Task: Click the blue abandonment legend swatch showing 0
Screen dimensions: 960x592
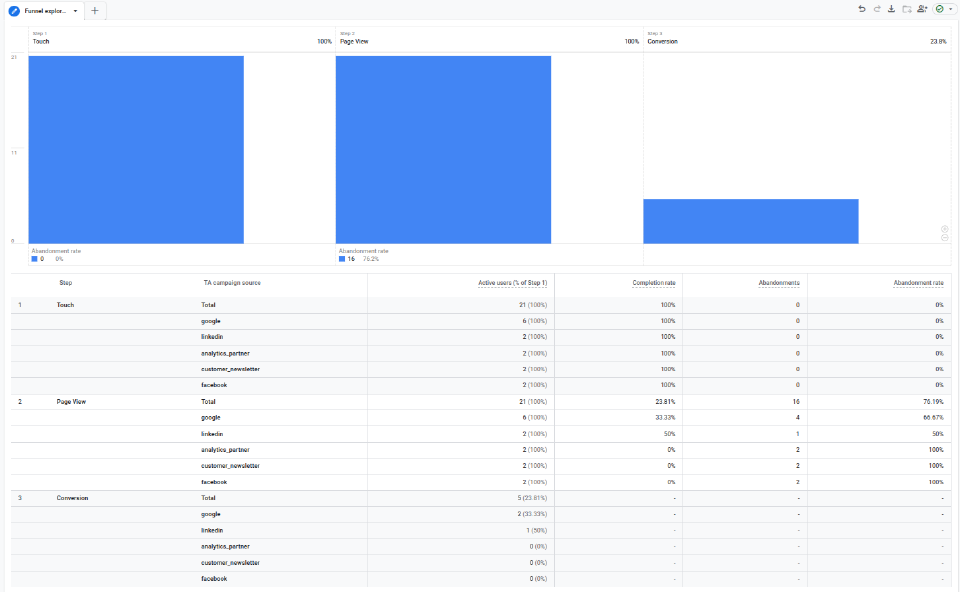Action: [35, 259]
